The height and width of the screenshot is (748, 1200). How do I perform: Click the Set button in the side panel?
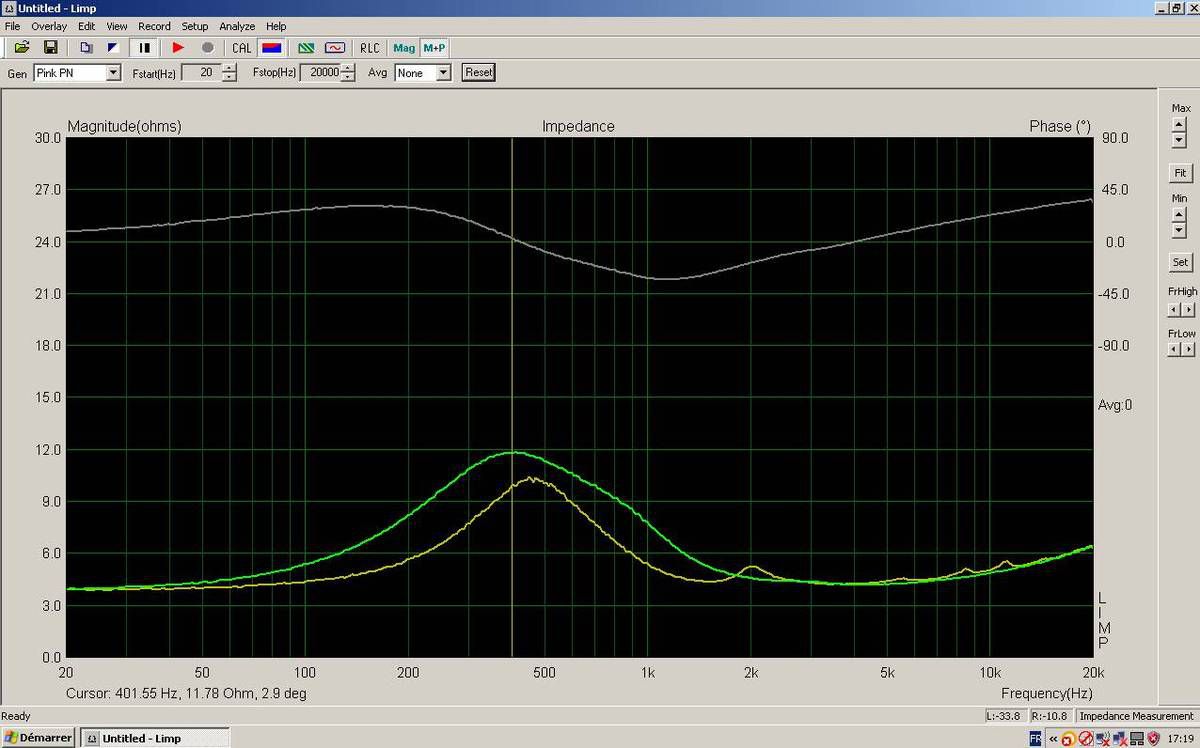(1181, 263)
